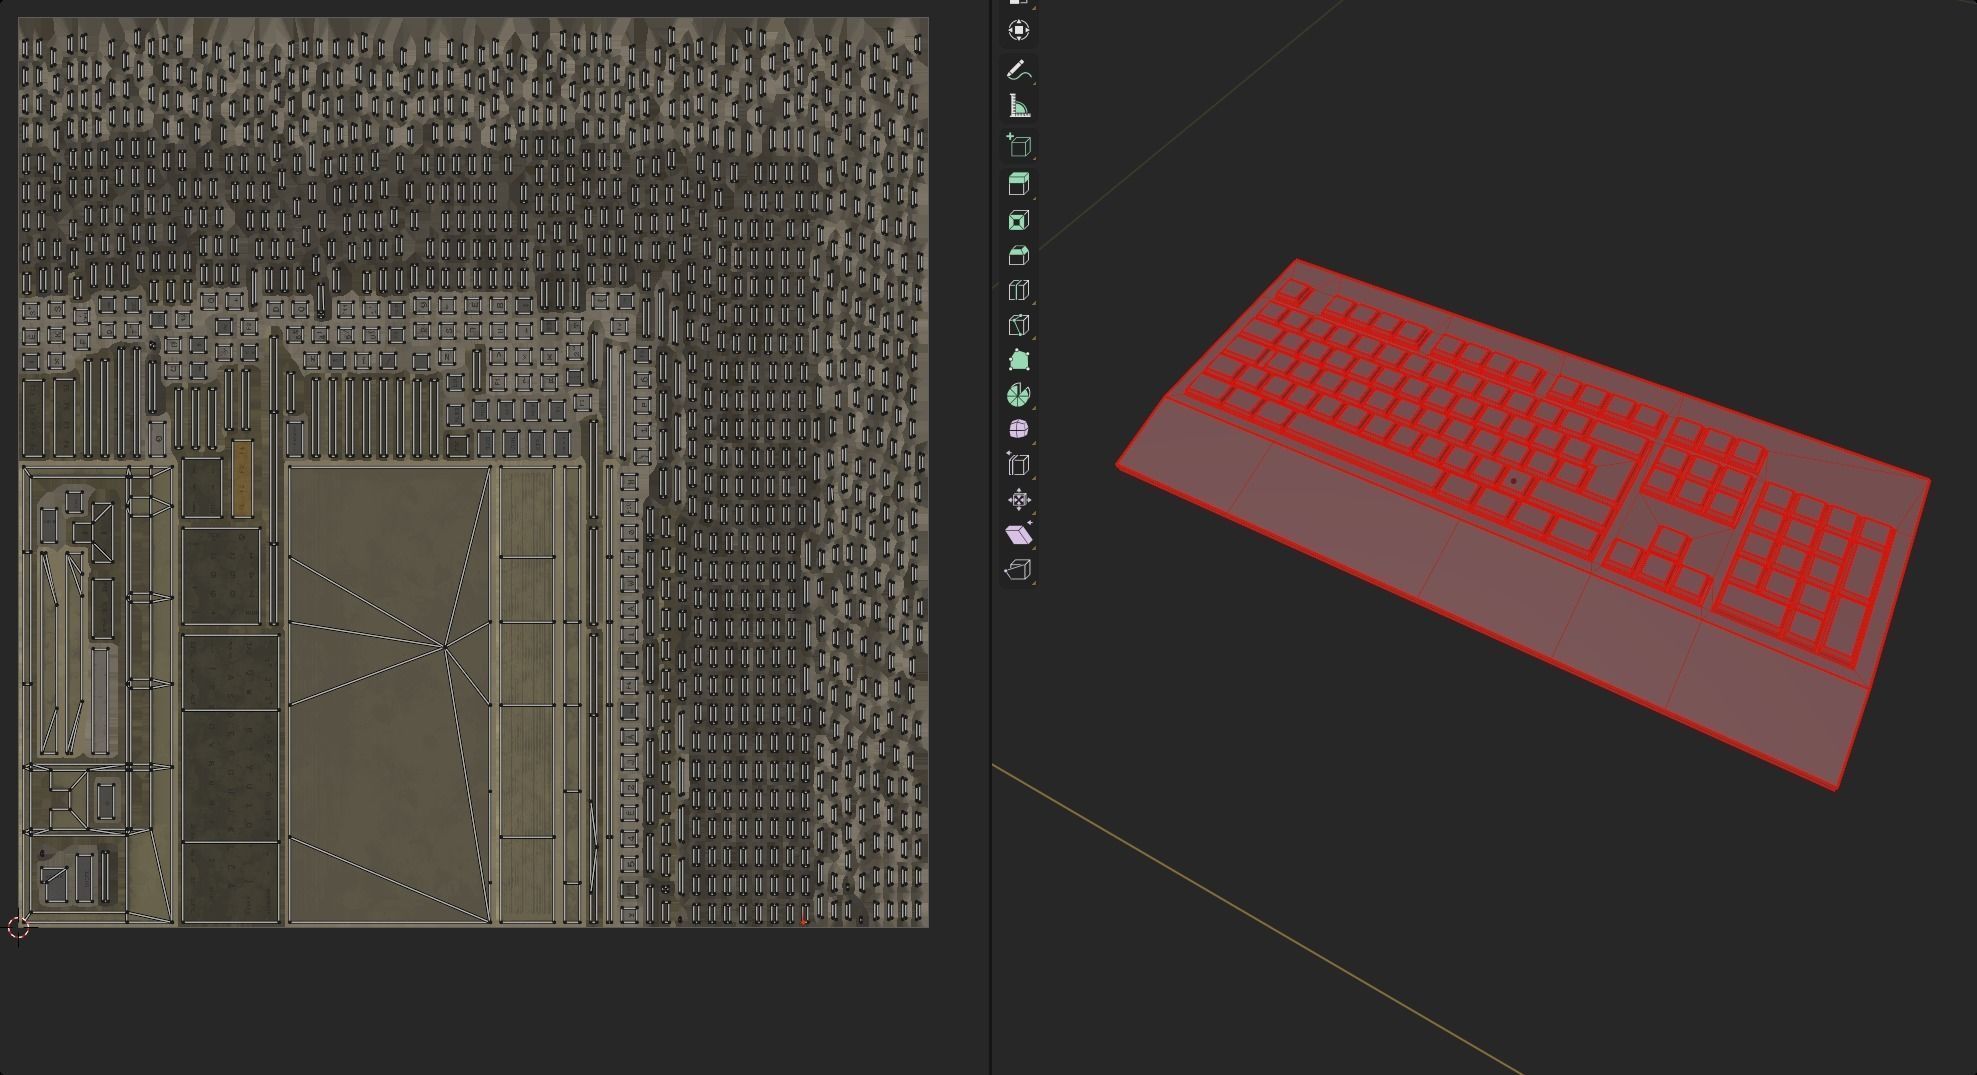The width and height of the screenshot is (1977, 1075).
Task: Select the Smooth vertices tool
Action: [1018, 429]
